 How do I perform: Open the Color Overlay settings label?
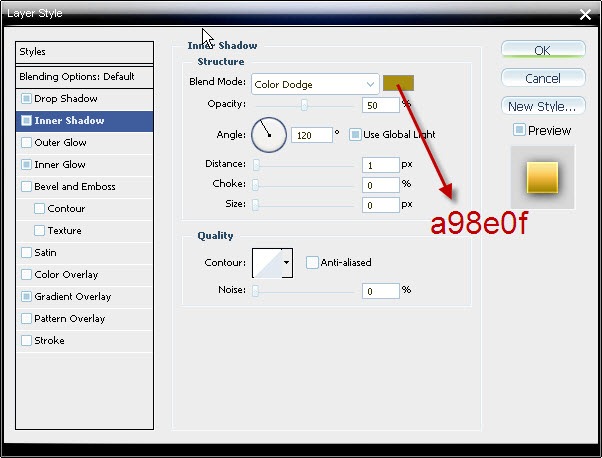pyautogui.click(x=66, y=274)
